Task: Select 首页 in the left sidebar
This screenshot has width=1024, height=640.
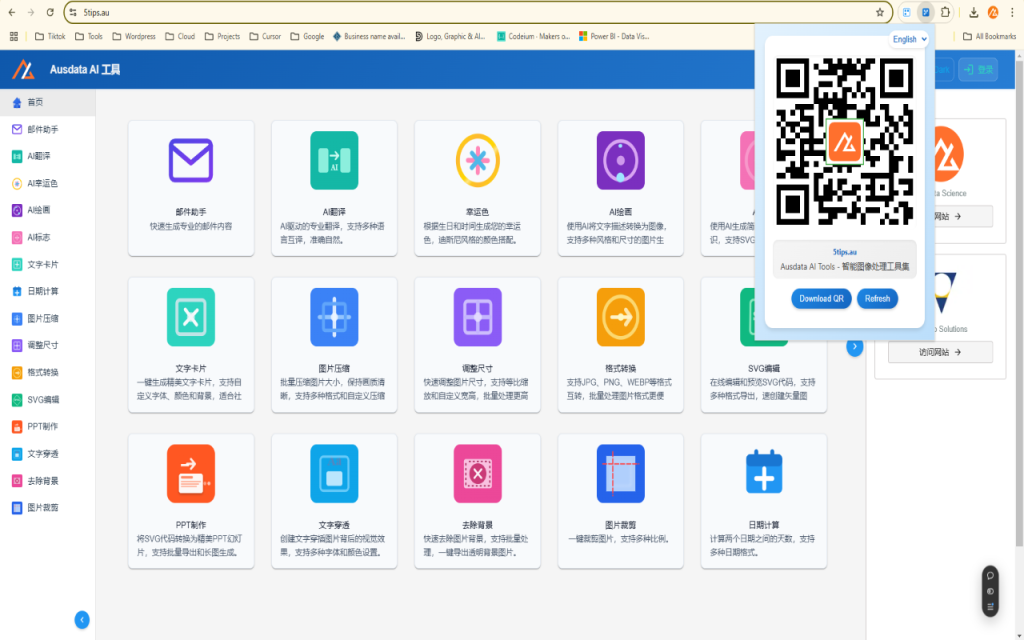Action: [48, 103]
